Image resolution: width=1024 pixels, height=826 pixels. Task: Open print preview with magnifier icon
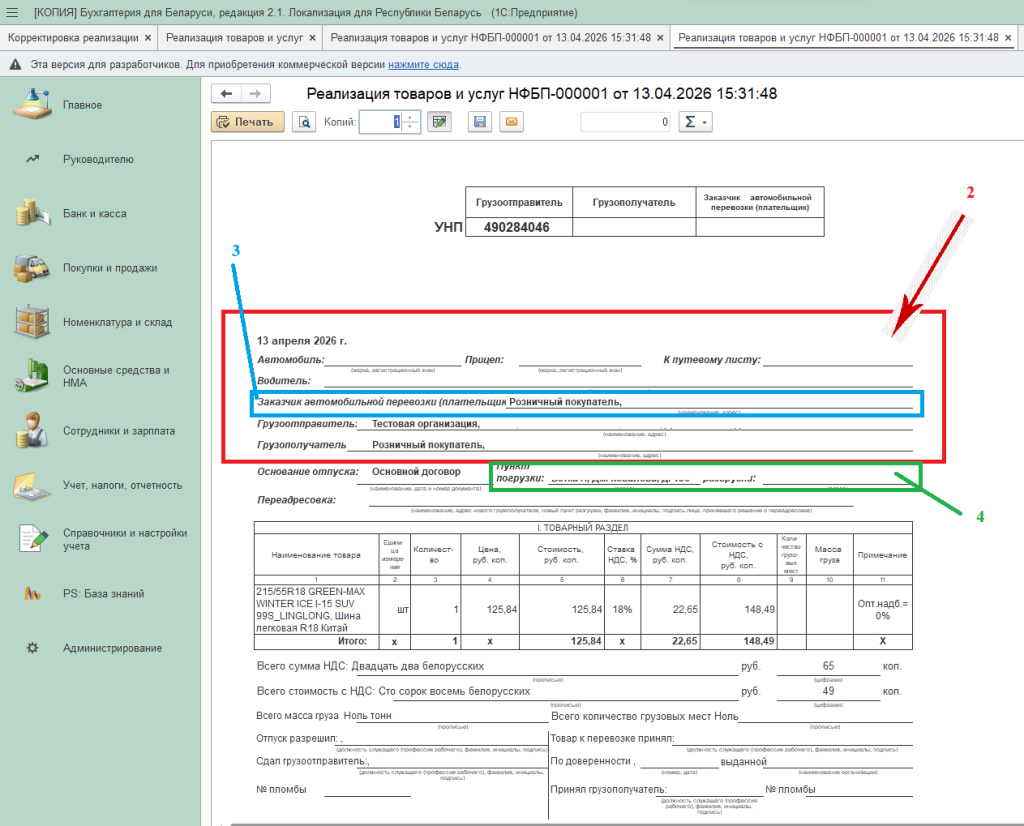coord(303,122)
